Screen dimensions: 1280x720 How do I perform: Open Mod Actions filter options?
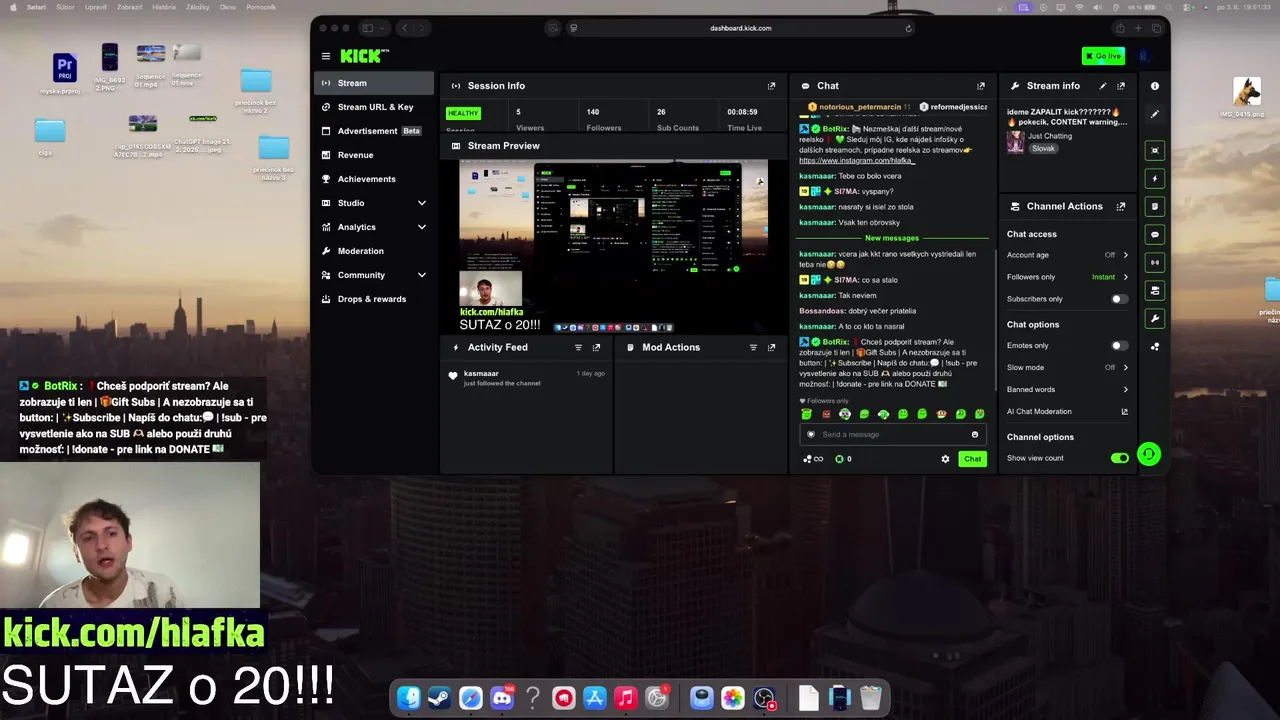click(753, 348)
